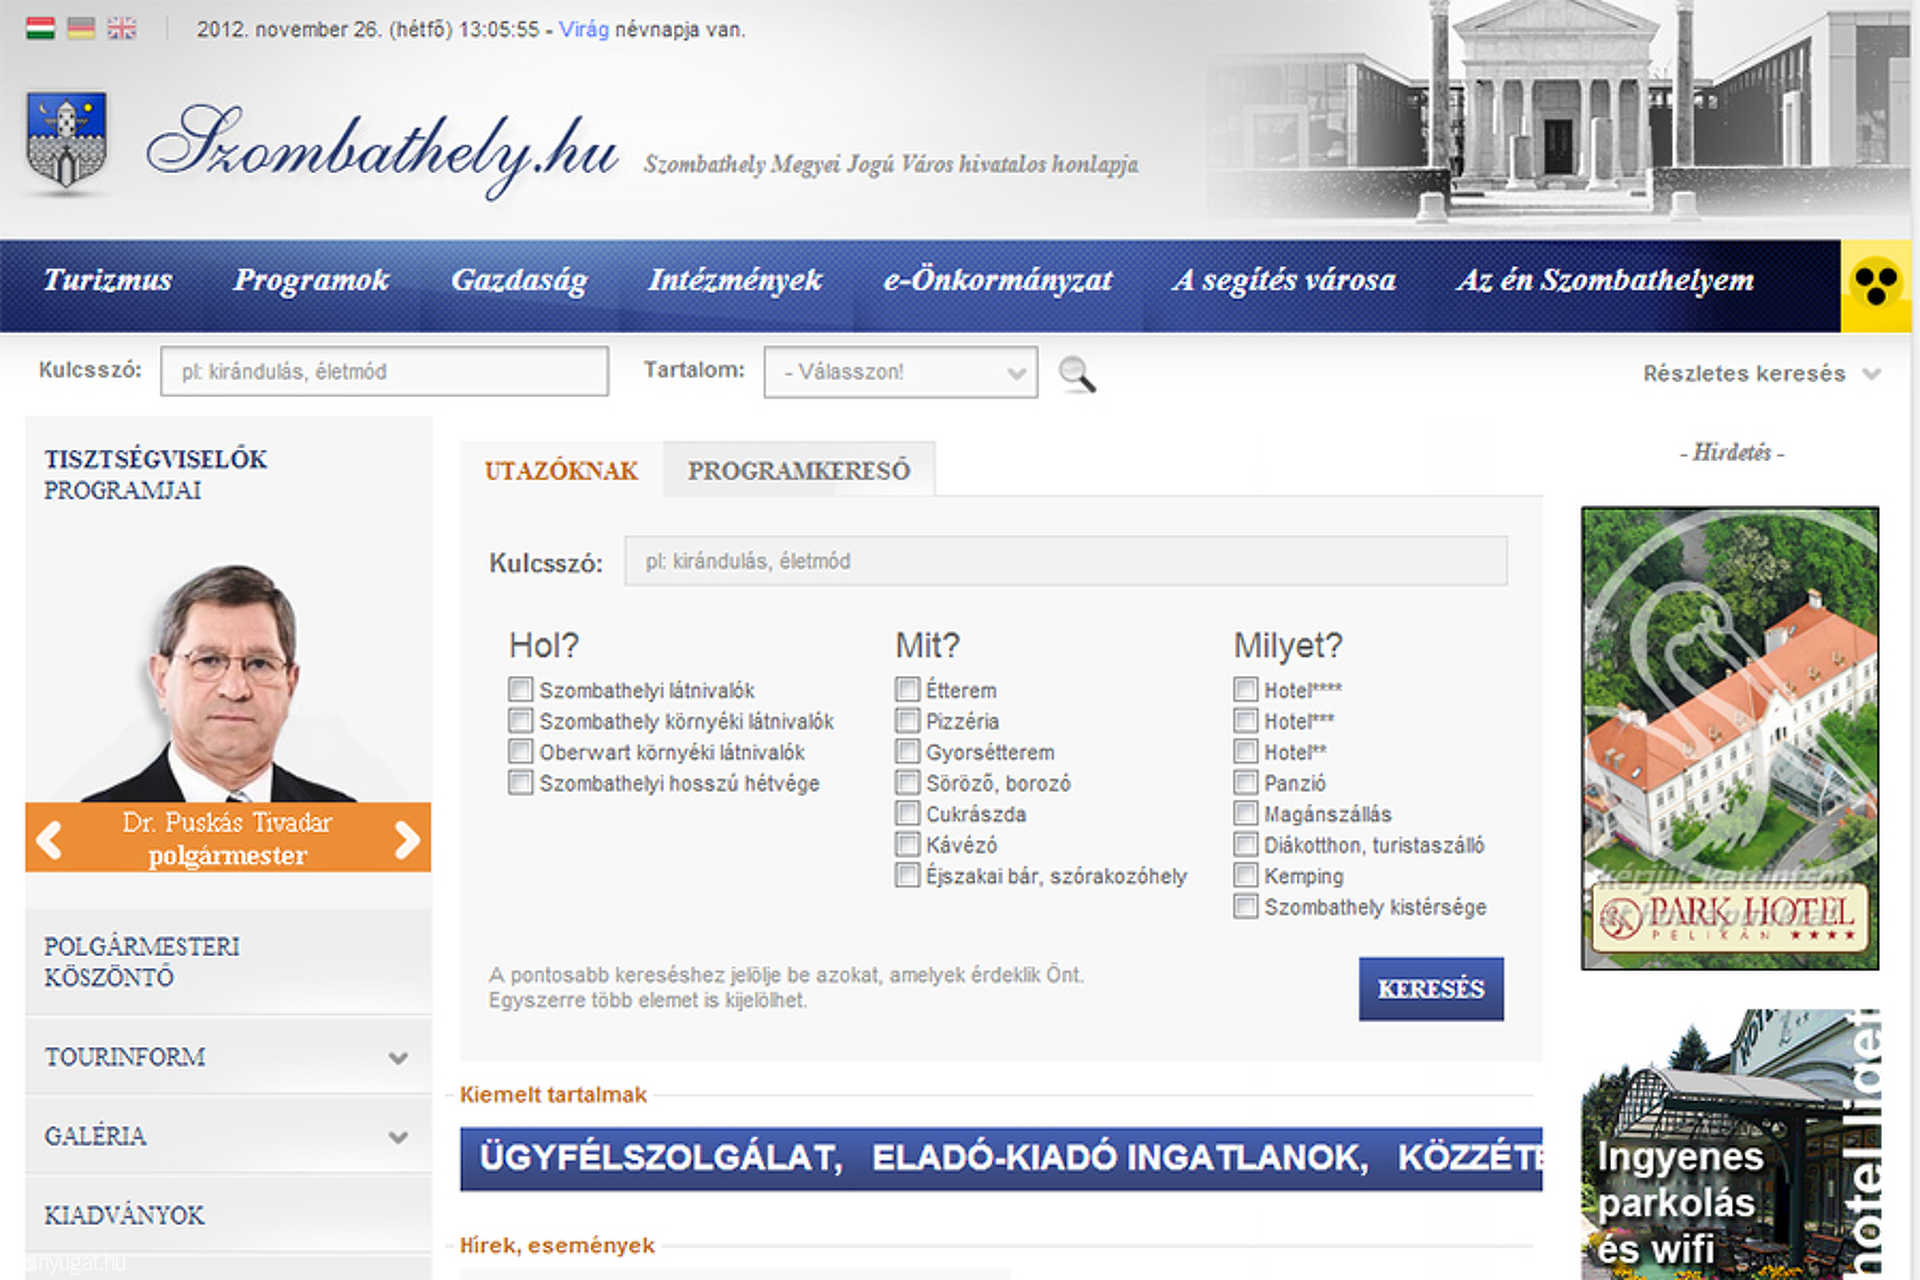The width and height of the screenshot is (1920, 1280).
Task: Click the Ingyenes parkolás és wifi ad
Action: (x=1730, y=1144)
